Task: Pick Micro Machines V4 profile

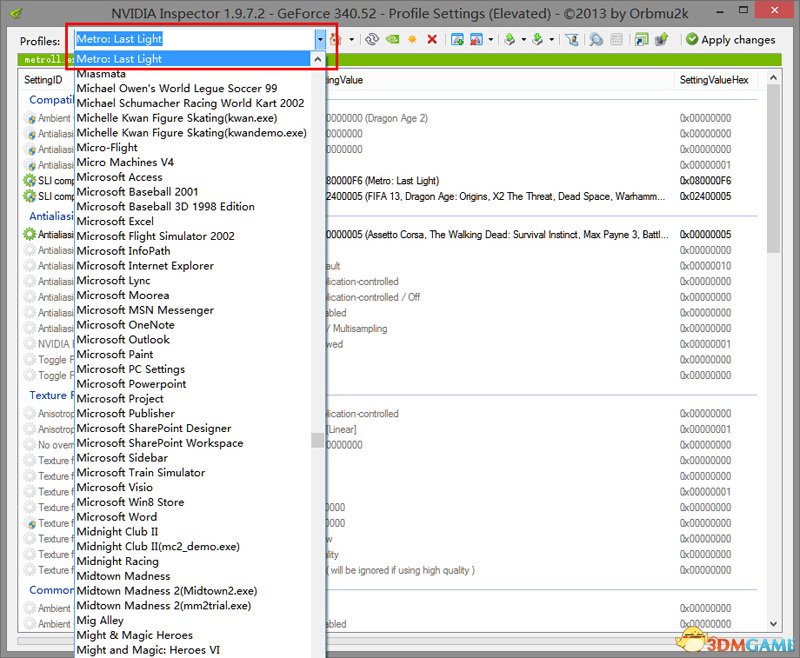Action: pyautogui.click(x=125, y=162)
